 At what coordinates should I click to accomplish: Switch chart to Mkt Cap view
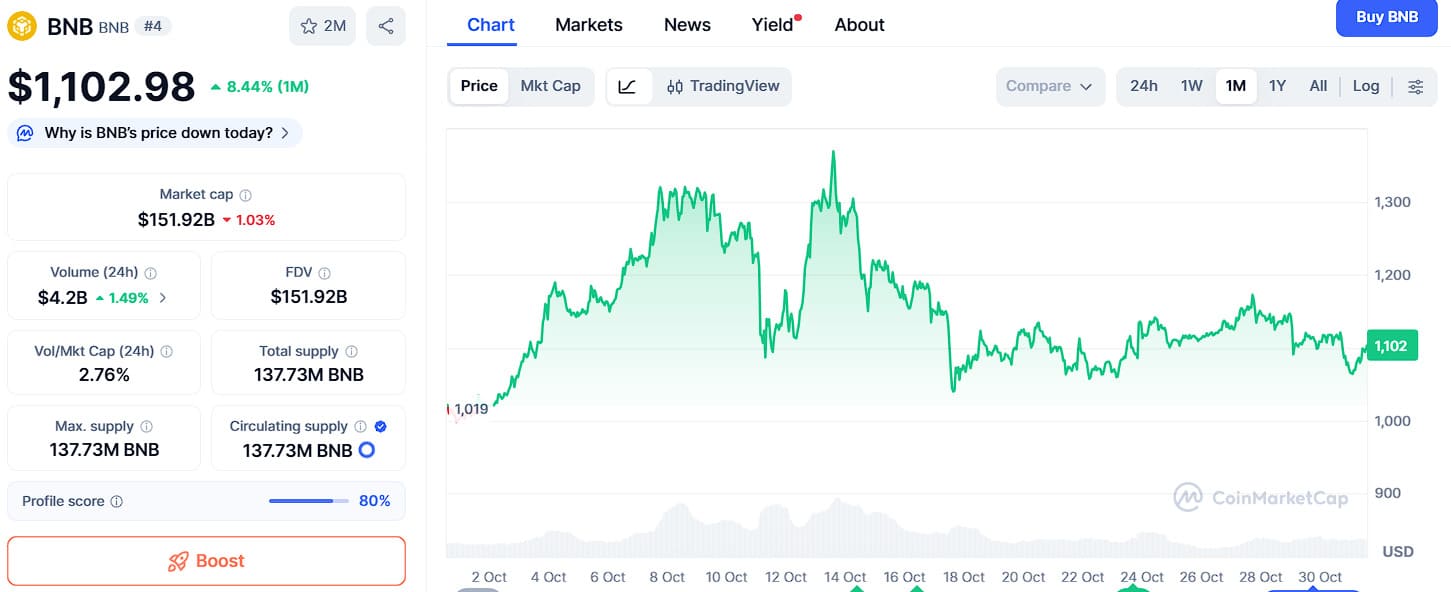coord(550,86)
